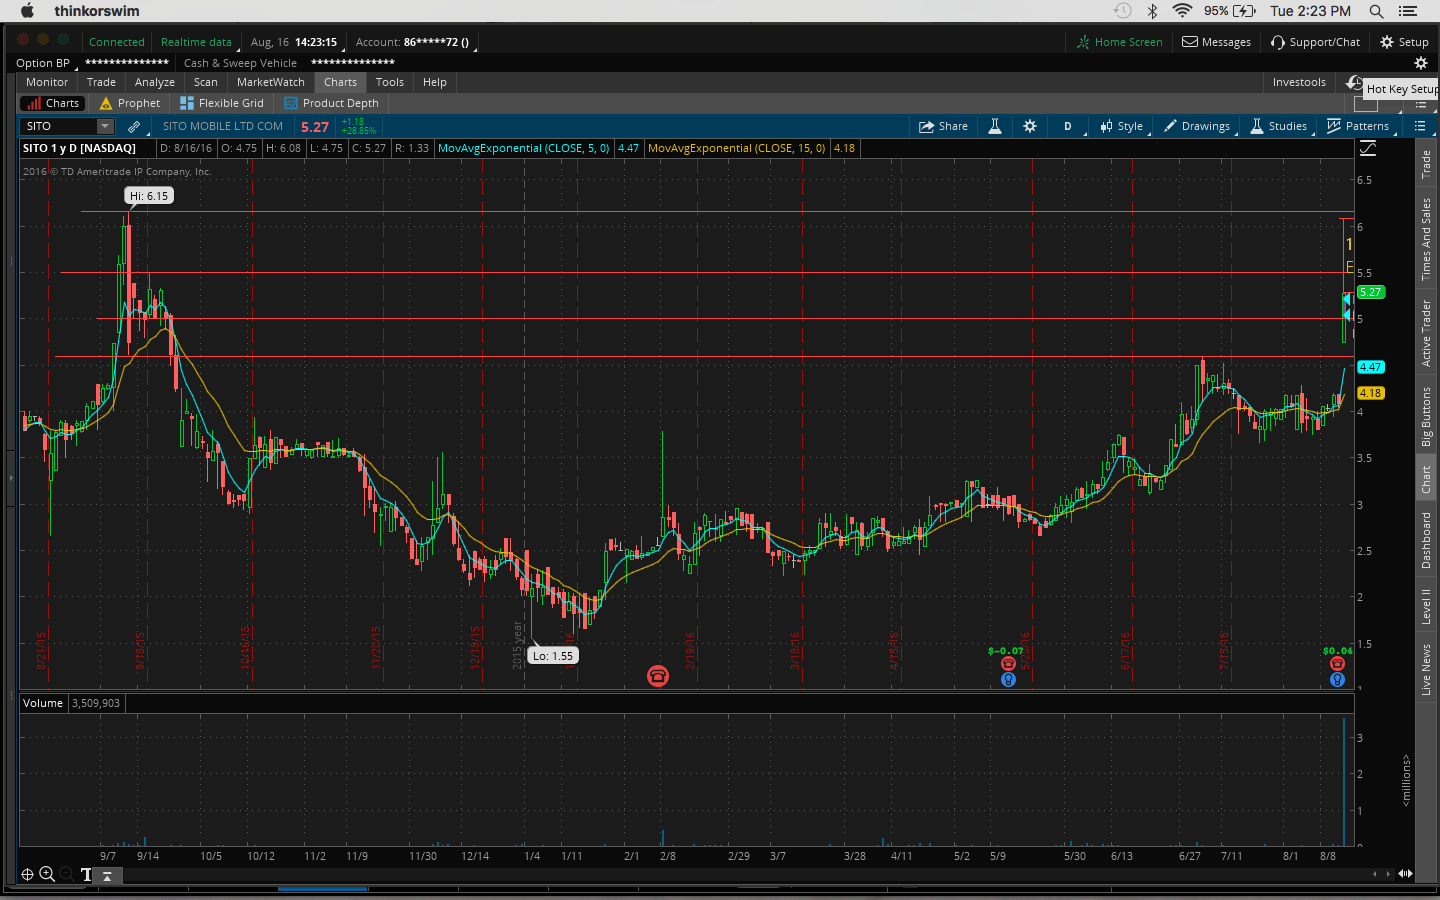
Task: Open the Flexible Grid subtab
Action: [222, 103]
